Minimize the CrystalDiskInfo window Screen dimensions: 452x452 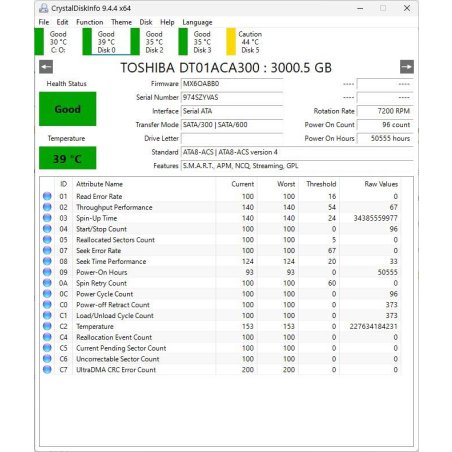click(360, 8)
